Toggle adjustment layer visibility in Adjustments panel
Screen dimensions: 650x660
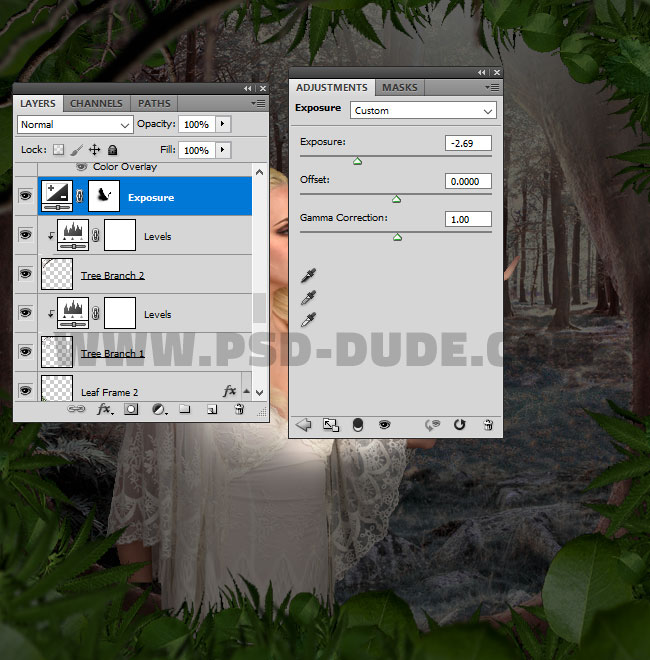[384, 425]
